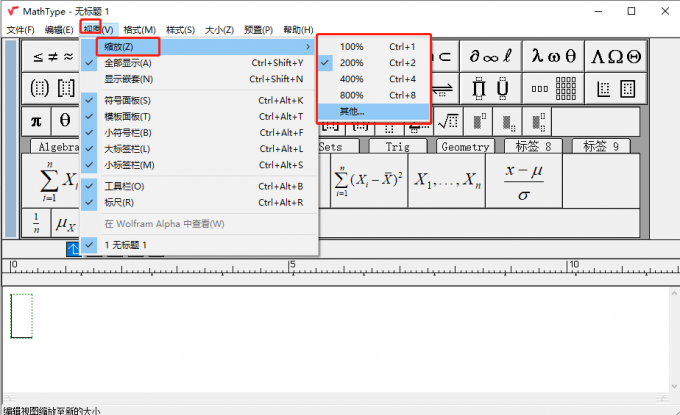This screenshot has height=415, width=680.
Task: Set zoom to 100%
Action: tap(374, 46)
